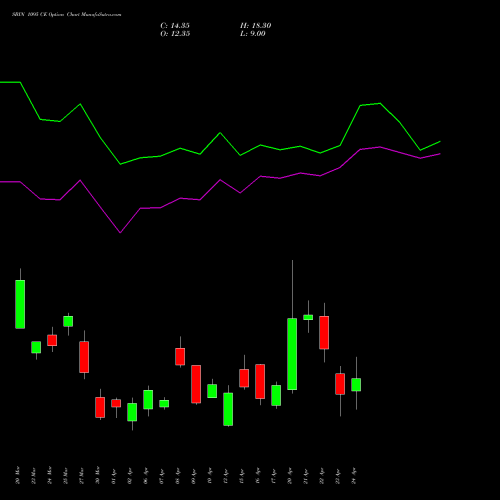
Task: Select the tall green candle above 20 Apr
Action: pyautogui.click(x=292, y=354)
